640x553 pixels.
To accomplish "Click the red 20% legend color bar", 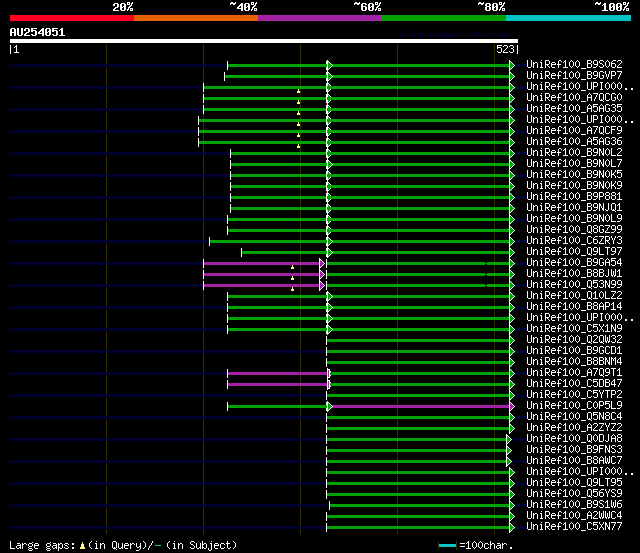I will click(x=72, y=18).
